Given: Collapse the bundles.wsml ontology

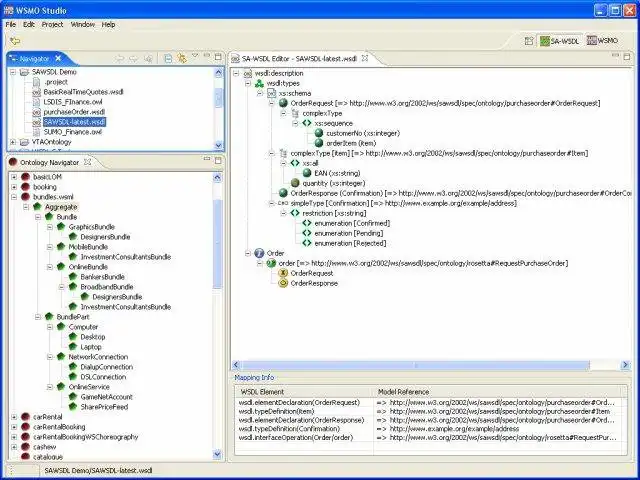Looking at the screenshot, I should pyautogui.click(x=14, y=197).
